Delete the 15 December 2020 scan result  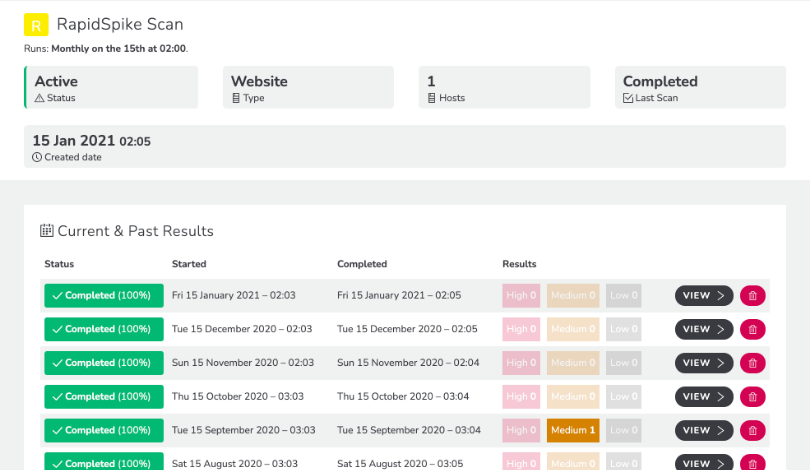(x=753, y=330)
